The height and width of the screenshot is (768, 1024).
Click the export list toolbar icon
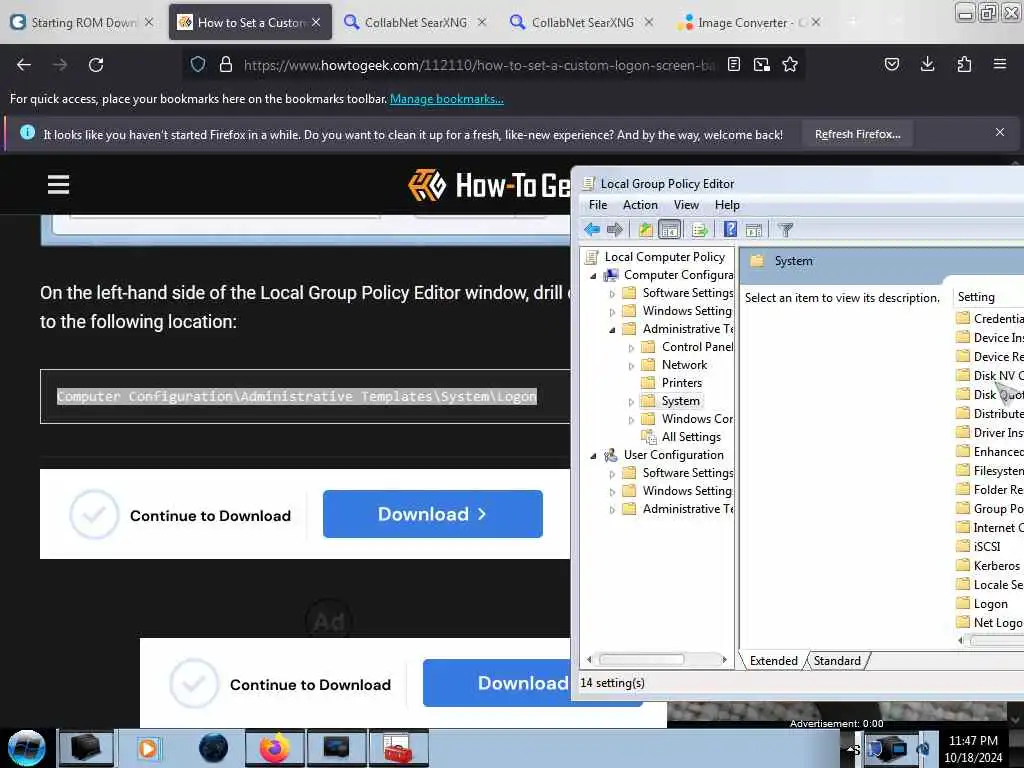[699, 230]
